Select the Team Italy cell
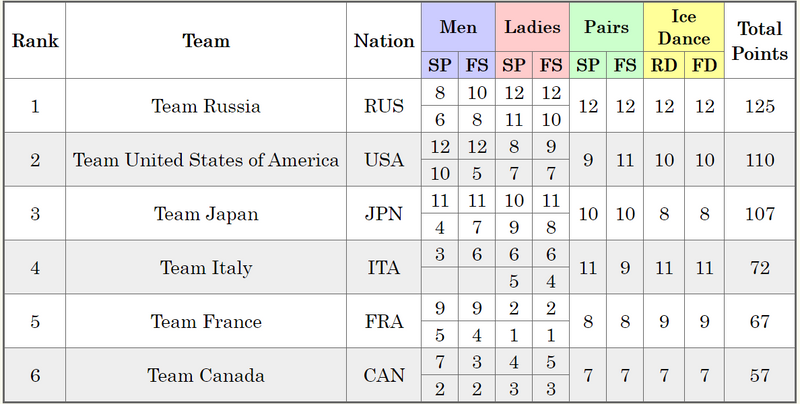The height and width of the screenshot is (404, 800). coord(206,267)
